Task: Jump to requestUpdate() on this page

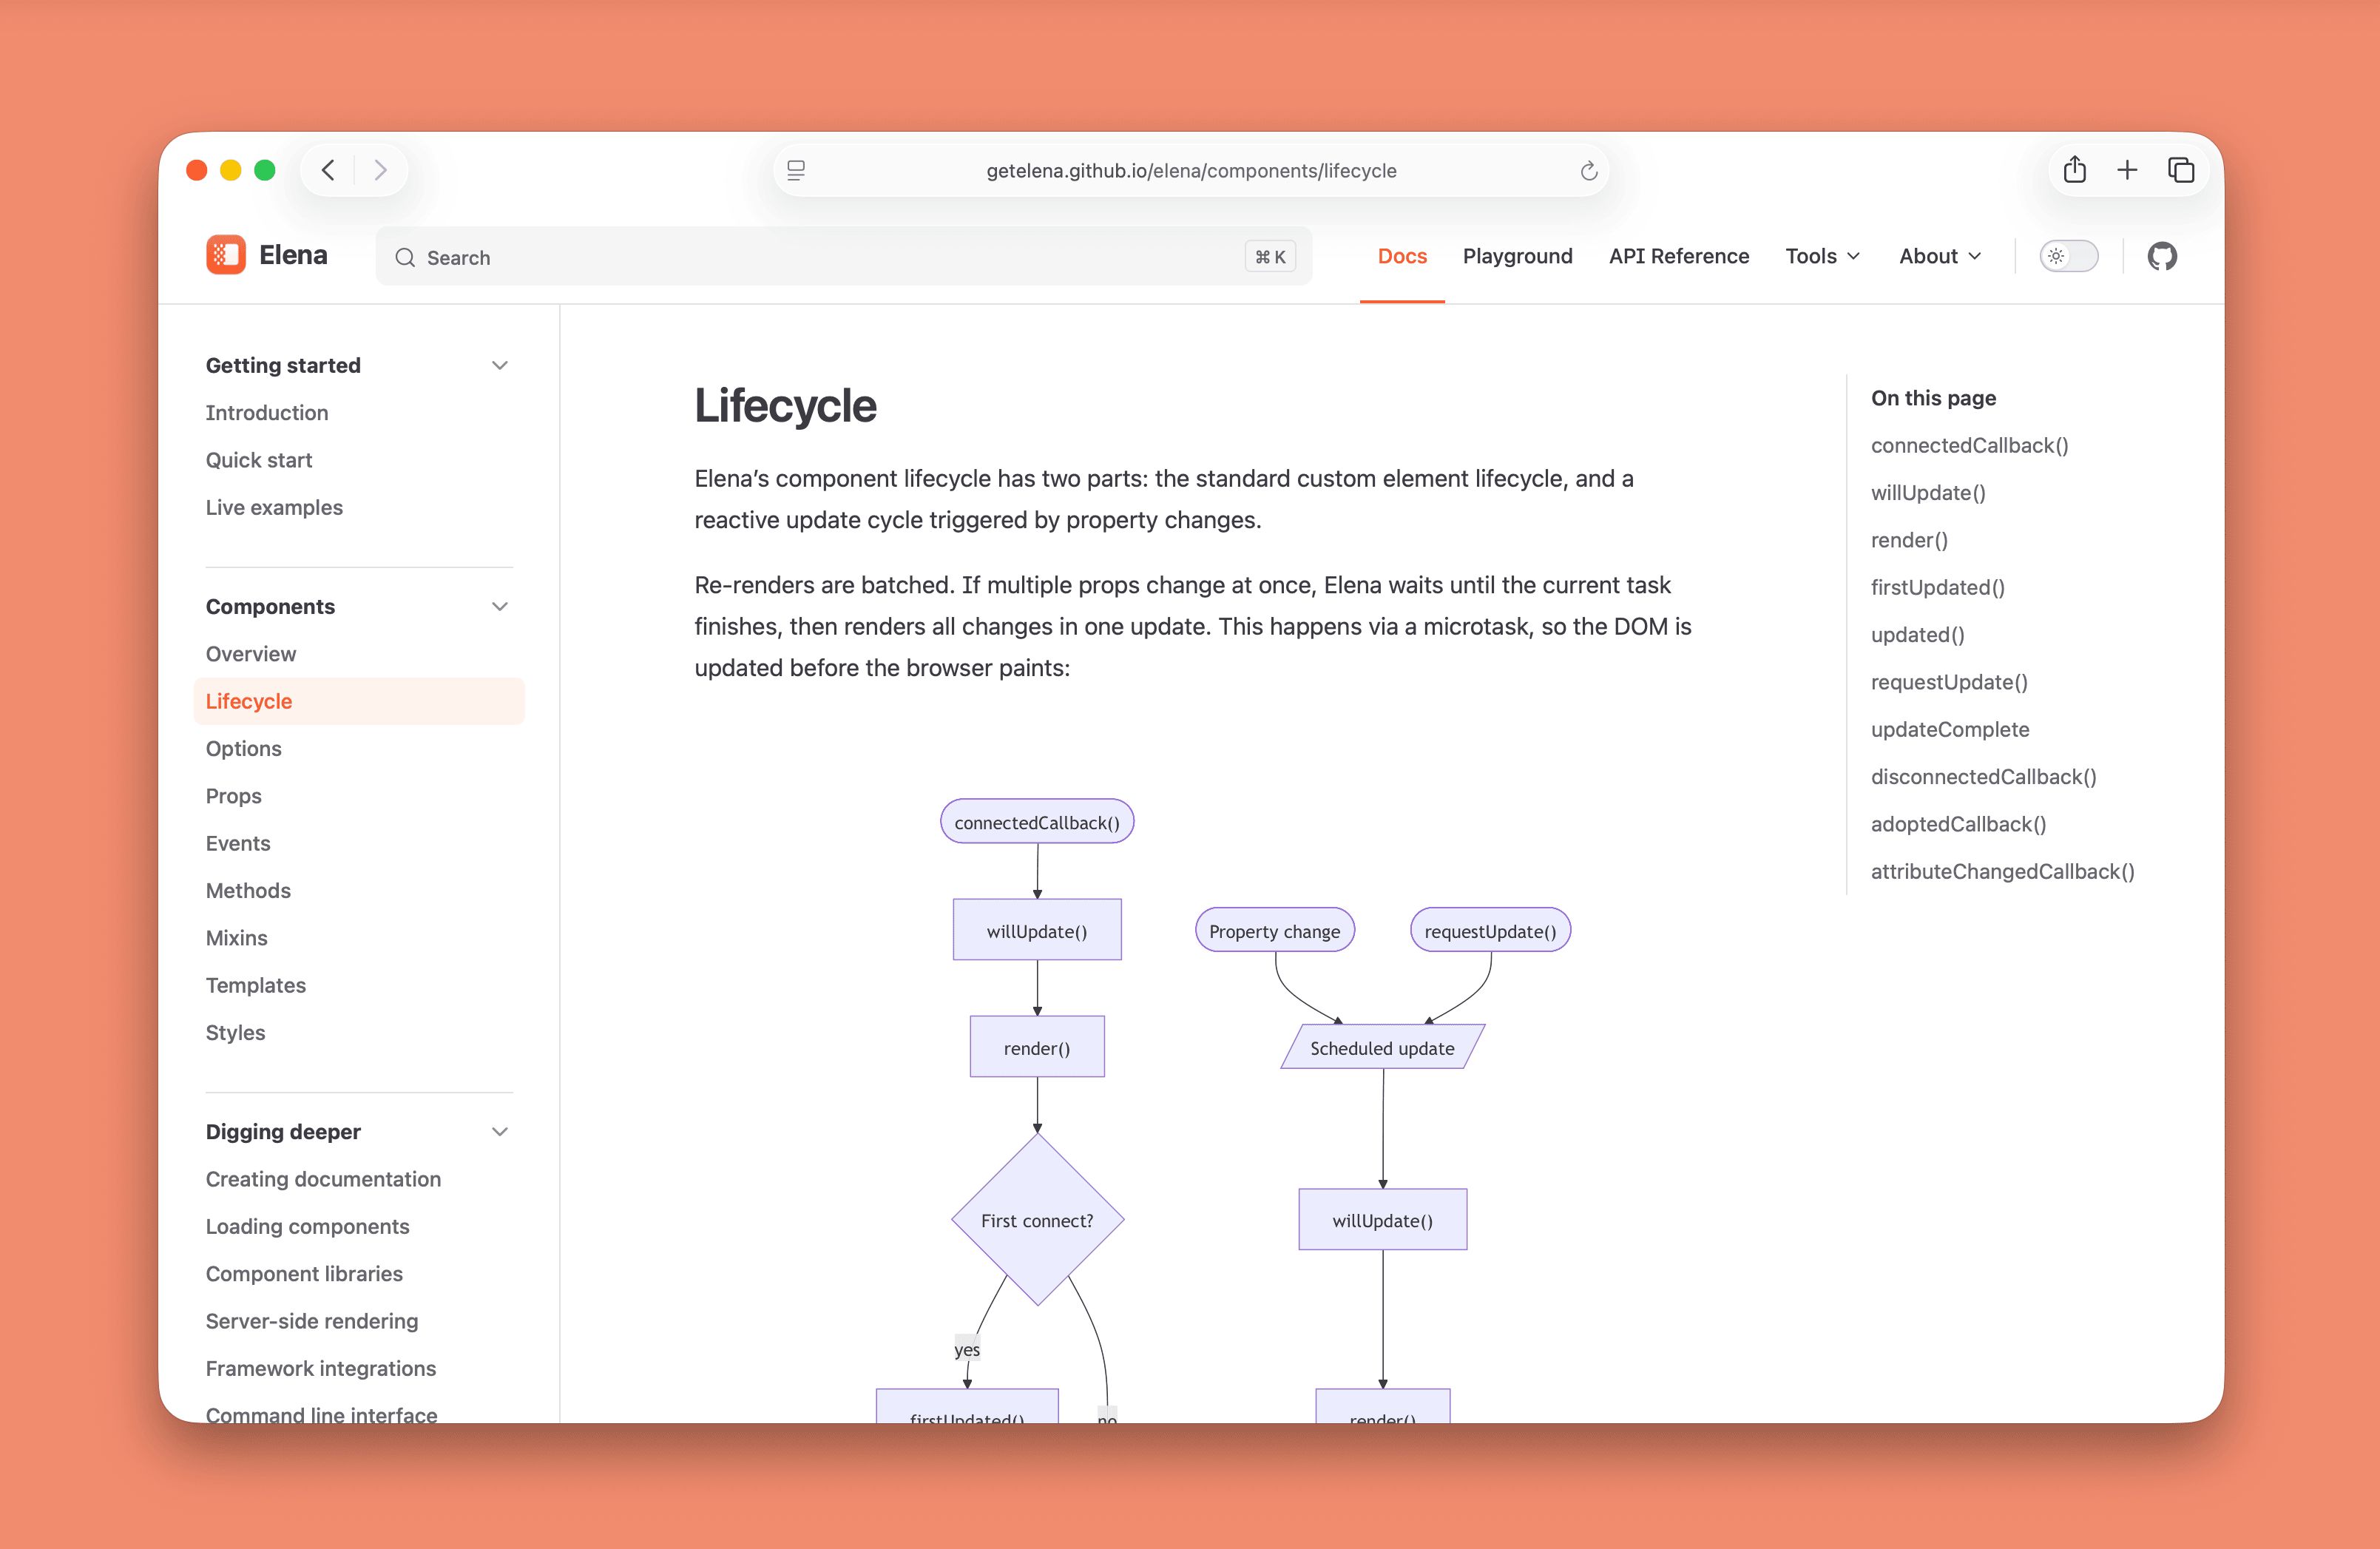Action: click(x=1949, y=681)
